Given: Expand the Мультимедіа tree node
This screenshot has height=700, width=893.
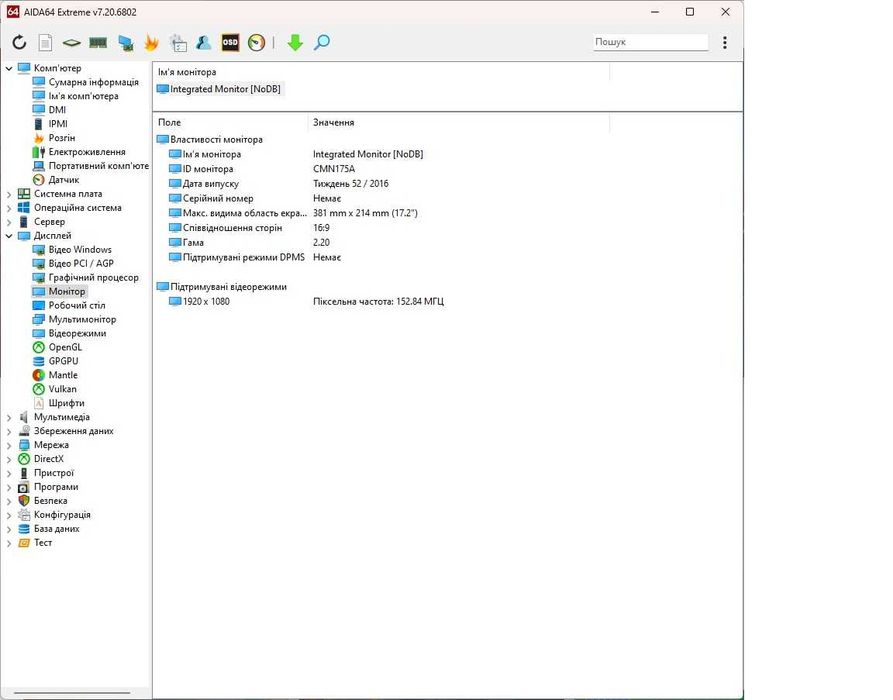Looking at the screenshot, I should [9, 417].
